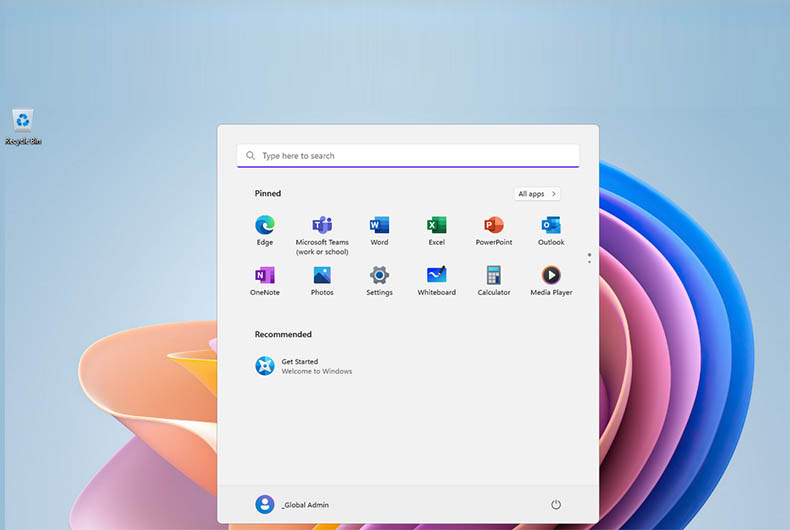
Task: Open the power options button
Action: (556, 504)
